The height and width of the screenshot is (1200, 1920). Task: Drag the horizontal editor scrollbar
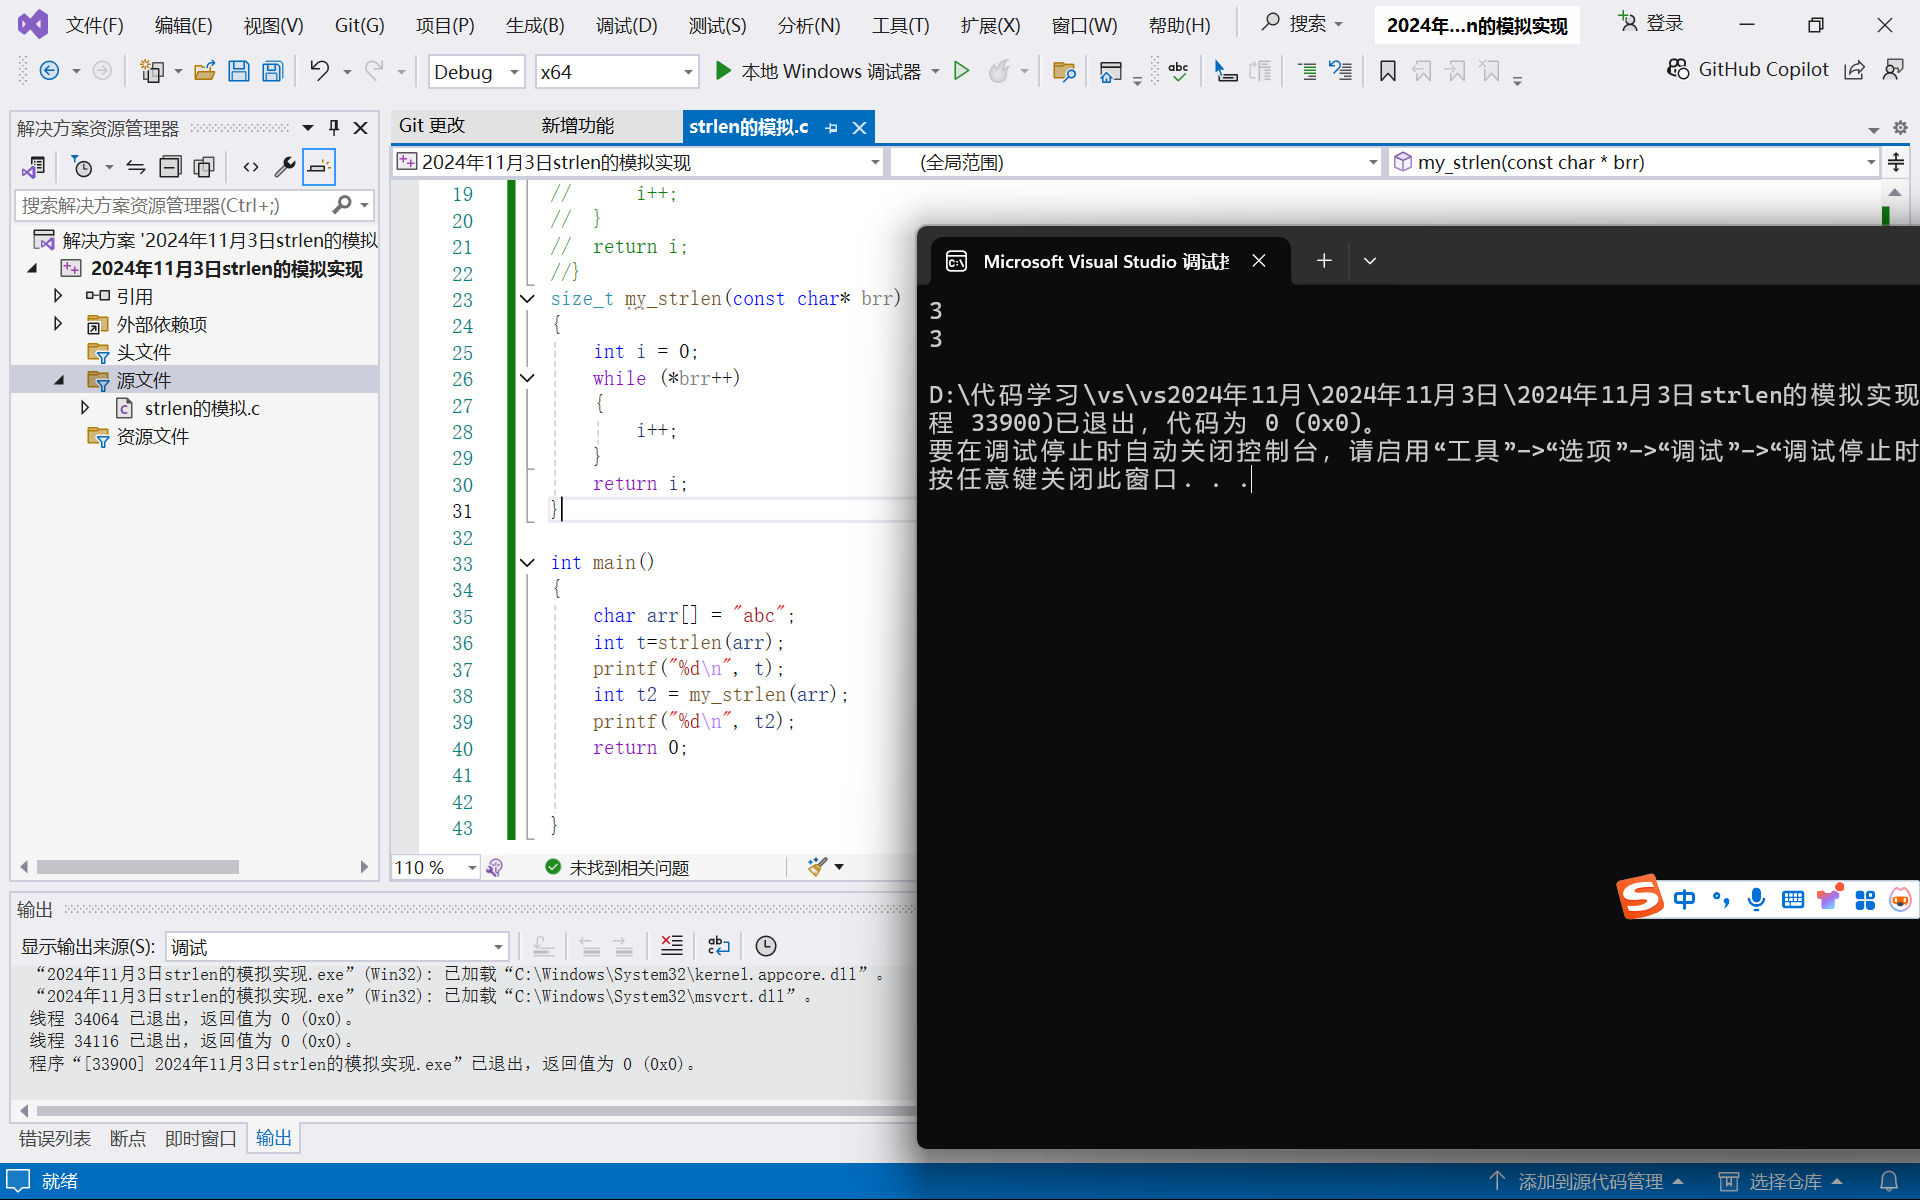pos(138,865)
